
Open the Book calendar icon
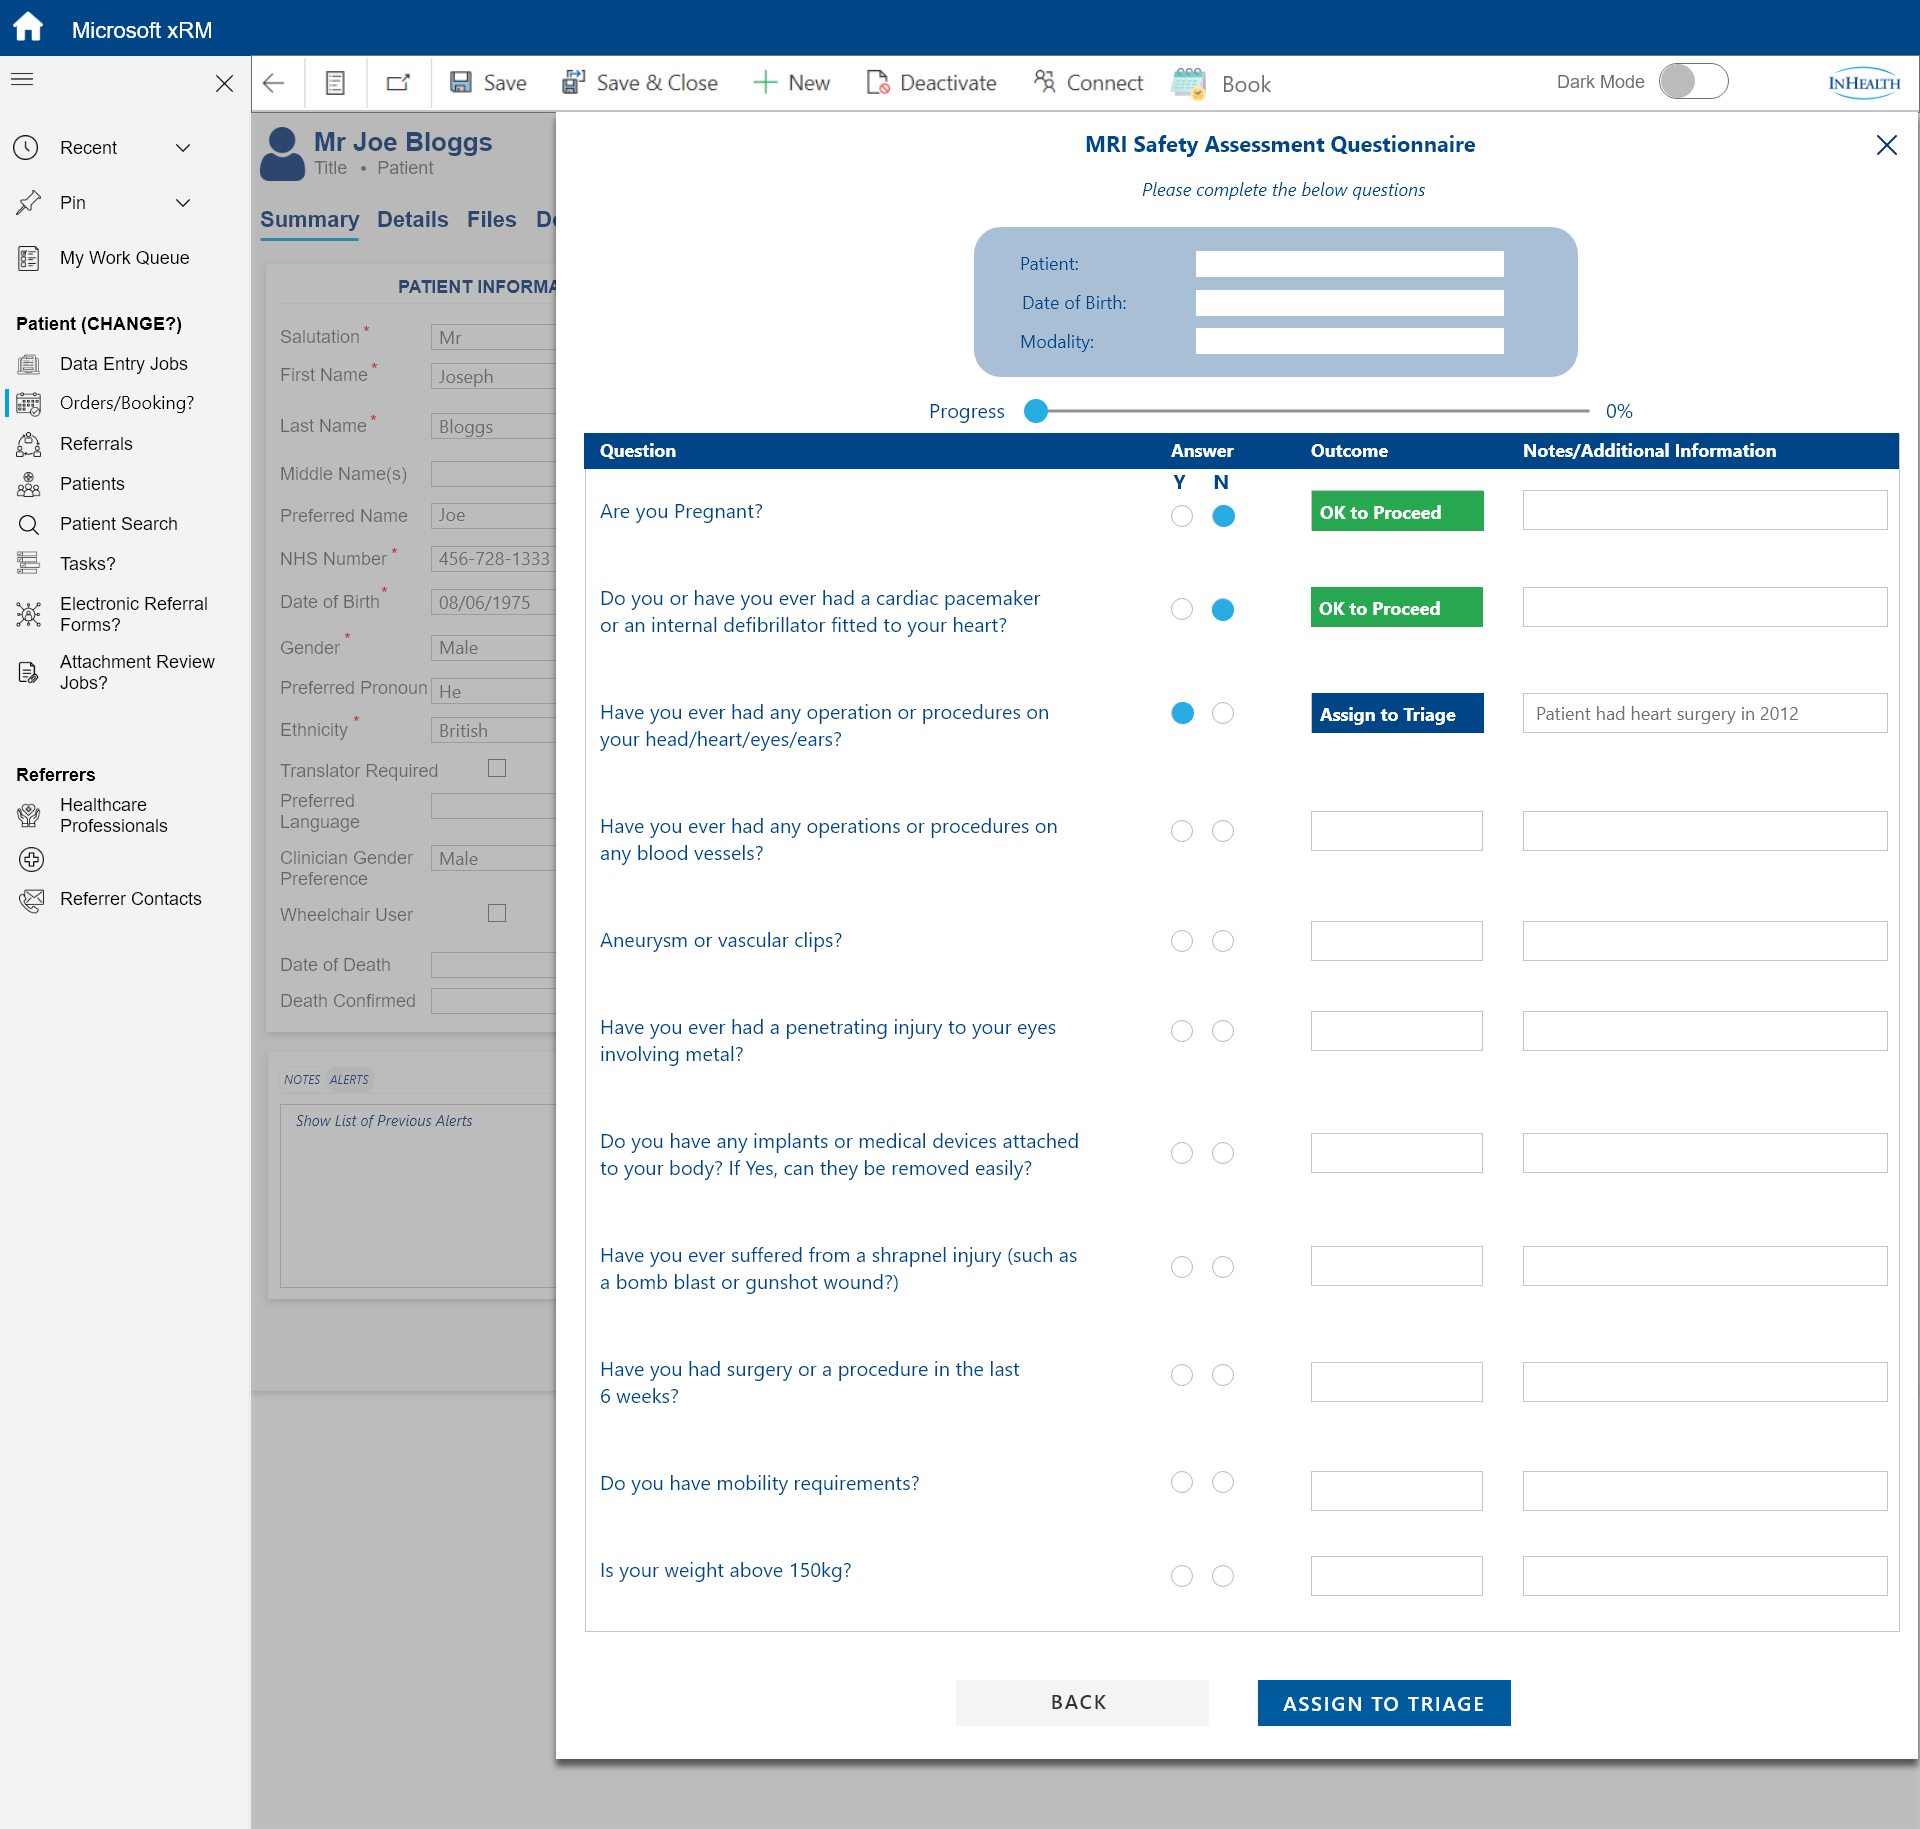1189,83
